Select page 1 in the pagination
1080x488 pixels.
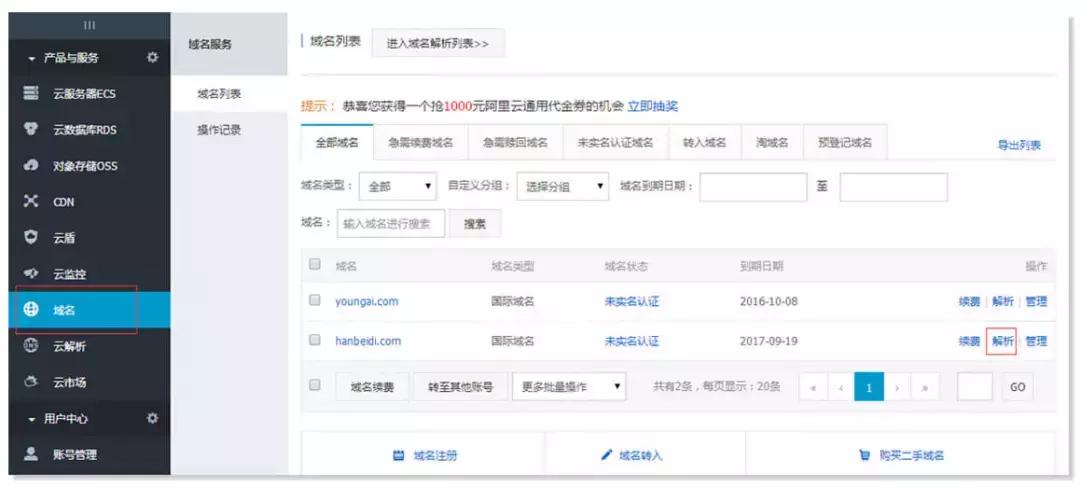click(x=869, y=387)
